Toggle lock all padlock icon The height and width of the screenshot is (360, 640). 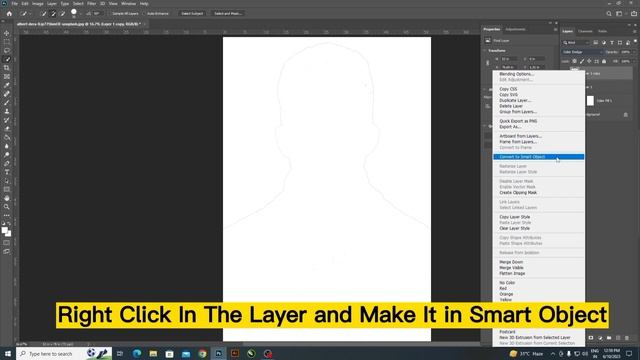[604, 61]
